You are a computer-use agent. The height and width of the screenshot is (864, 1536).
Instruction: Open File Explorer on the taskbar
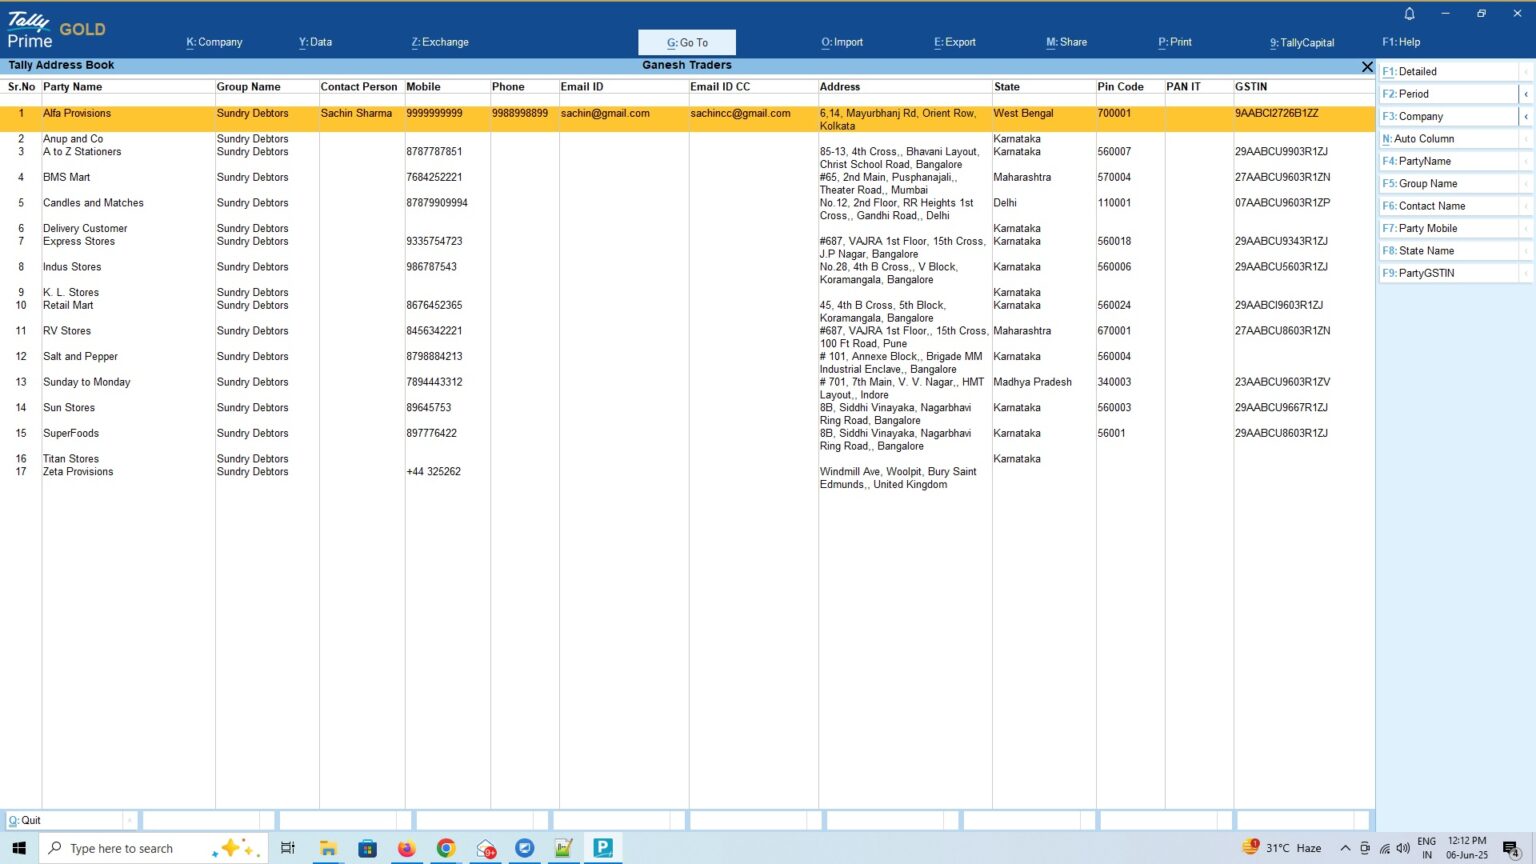(328, 848)
